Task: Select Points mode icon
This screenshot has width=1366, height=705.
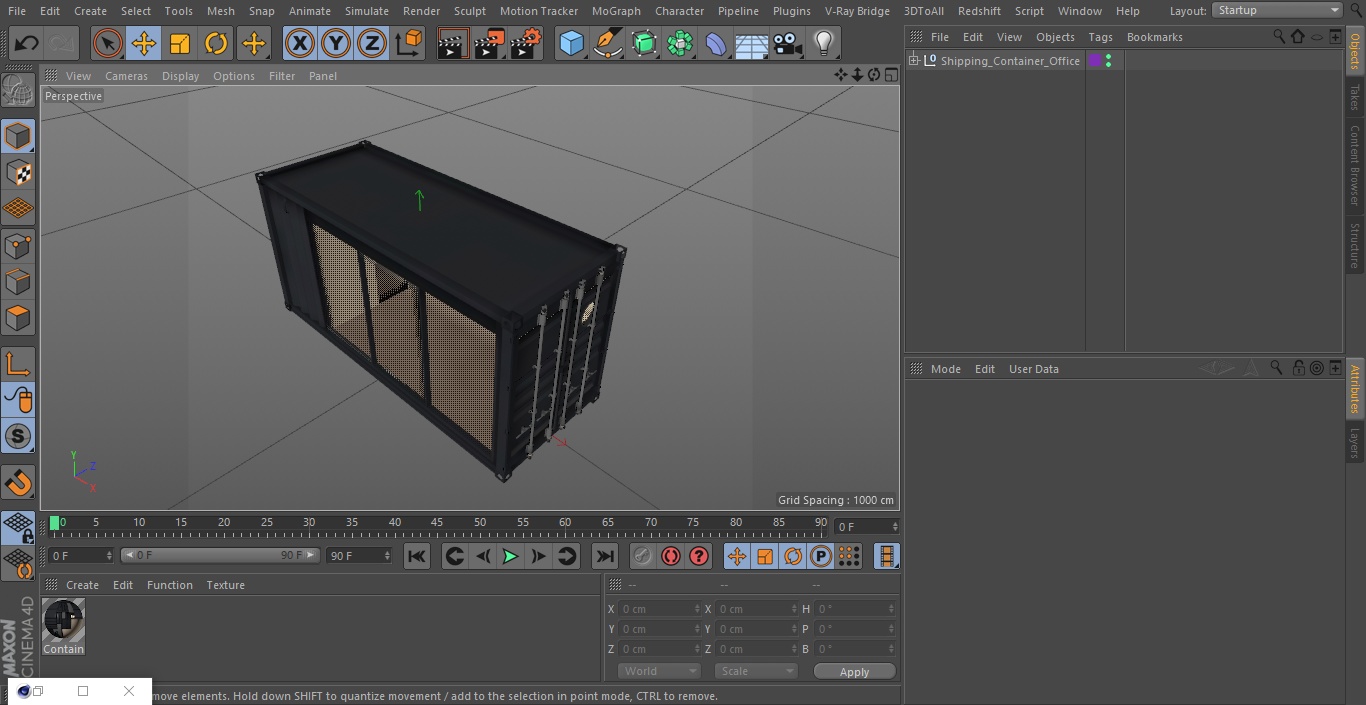Action: point(18,245)
